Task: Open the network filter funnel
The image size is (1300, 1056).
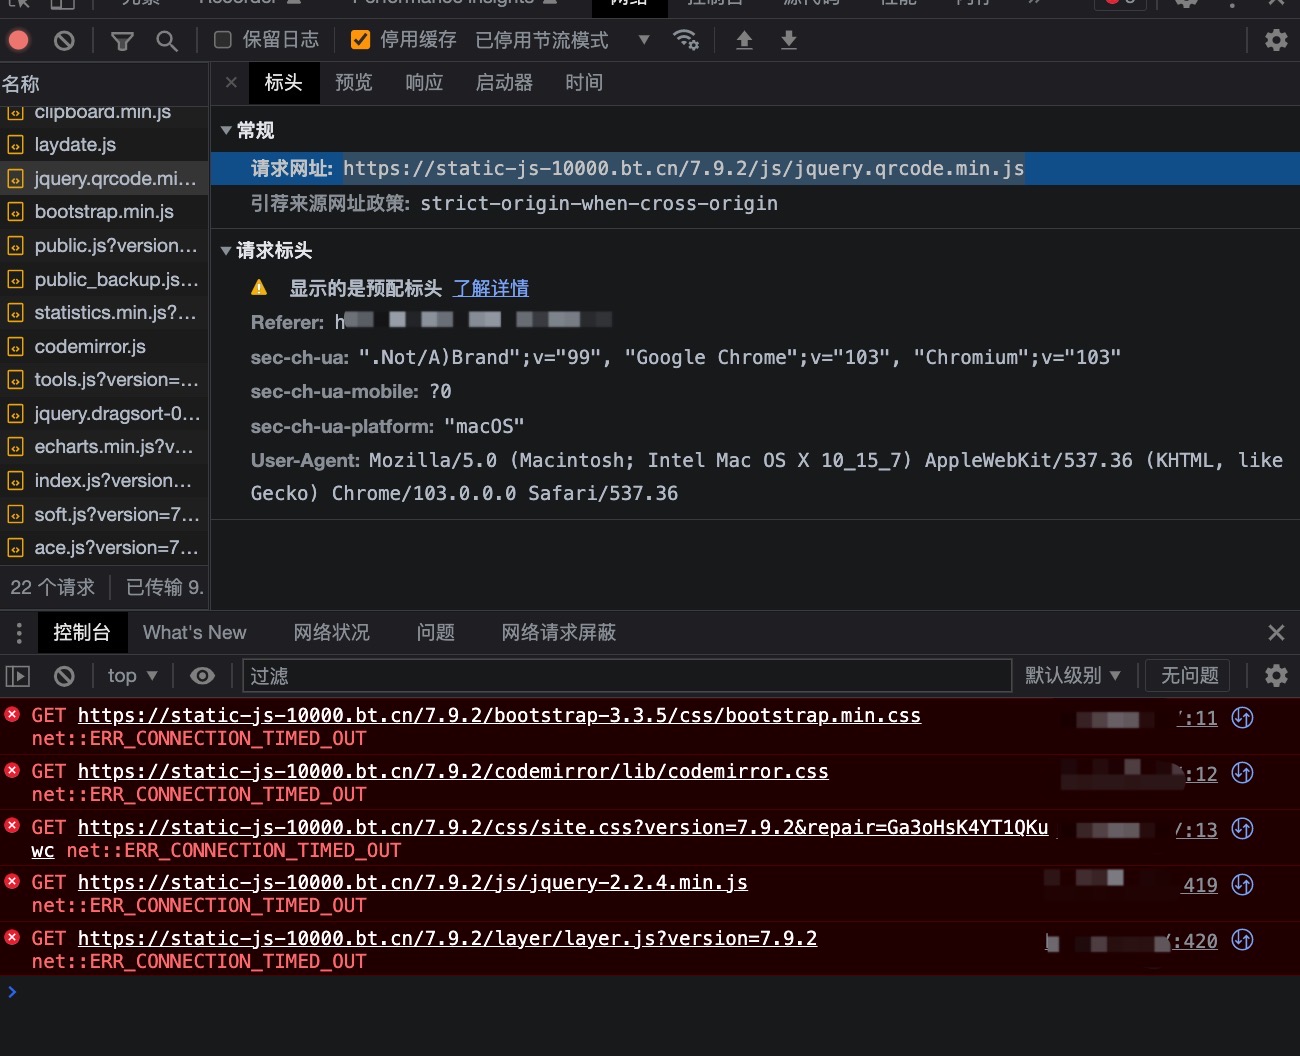Action: (x=122, y=41)
